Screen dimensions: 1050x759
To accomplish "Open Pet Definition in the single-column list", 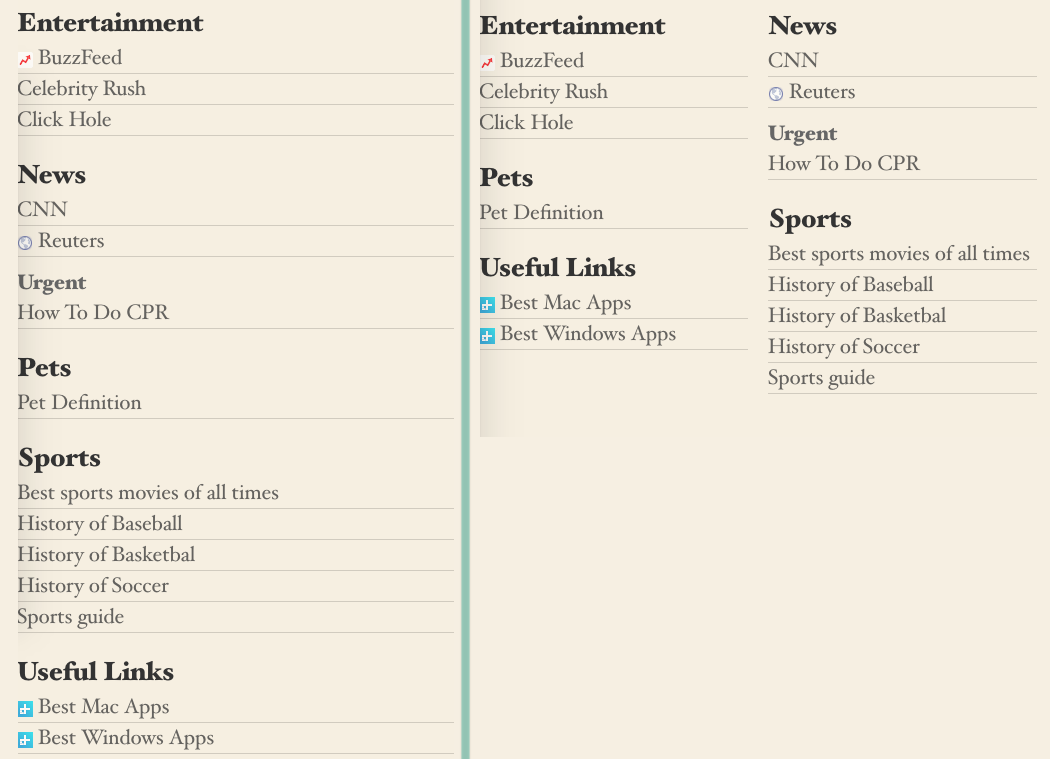I will pos(80,402).
